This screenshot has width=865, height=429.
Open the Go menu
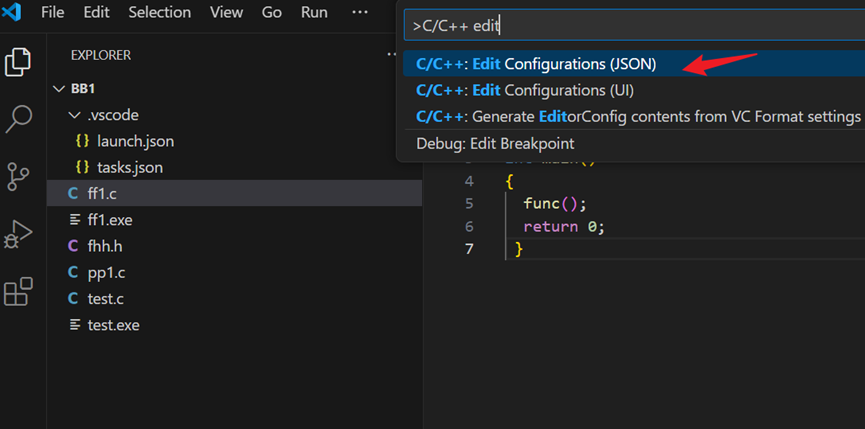pyautogui.click(x=272, y=12)
